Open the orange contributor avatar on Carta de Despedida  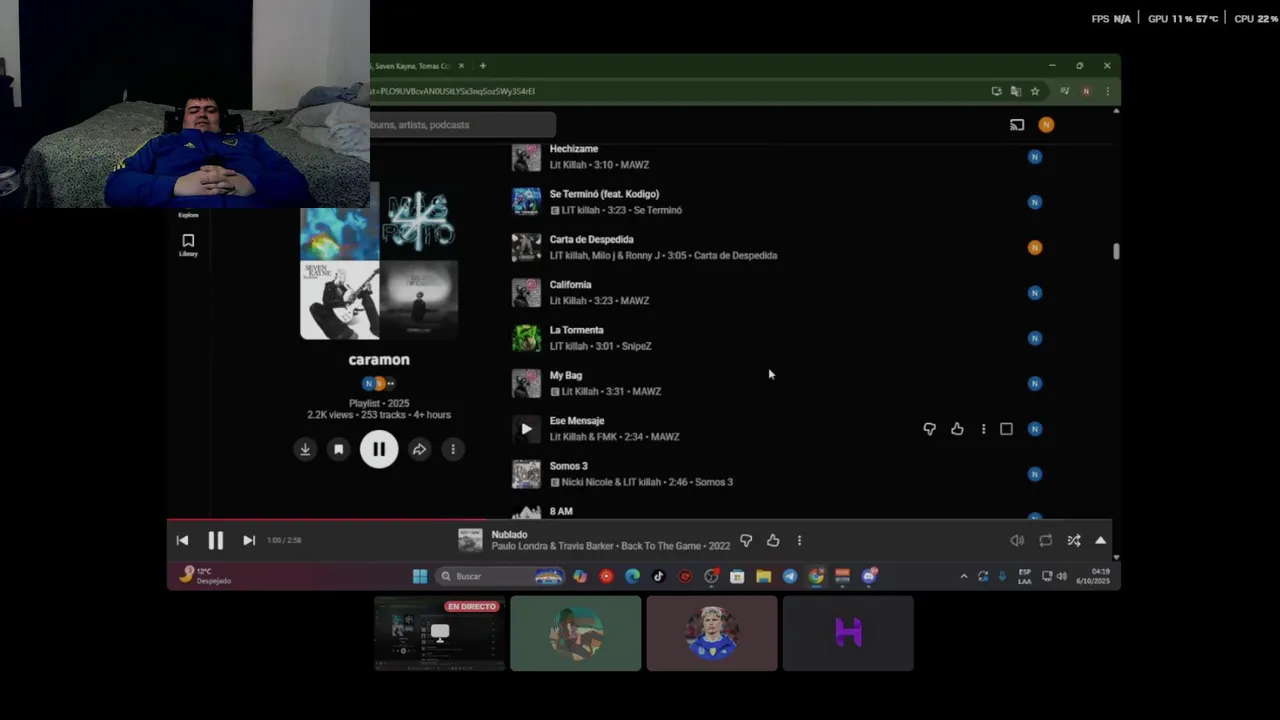point(1035,247)
